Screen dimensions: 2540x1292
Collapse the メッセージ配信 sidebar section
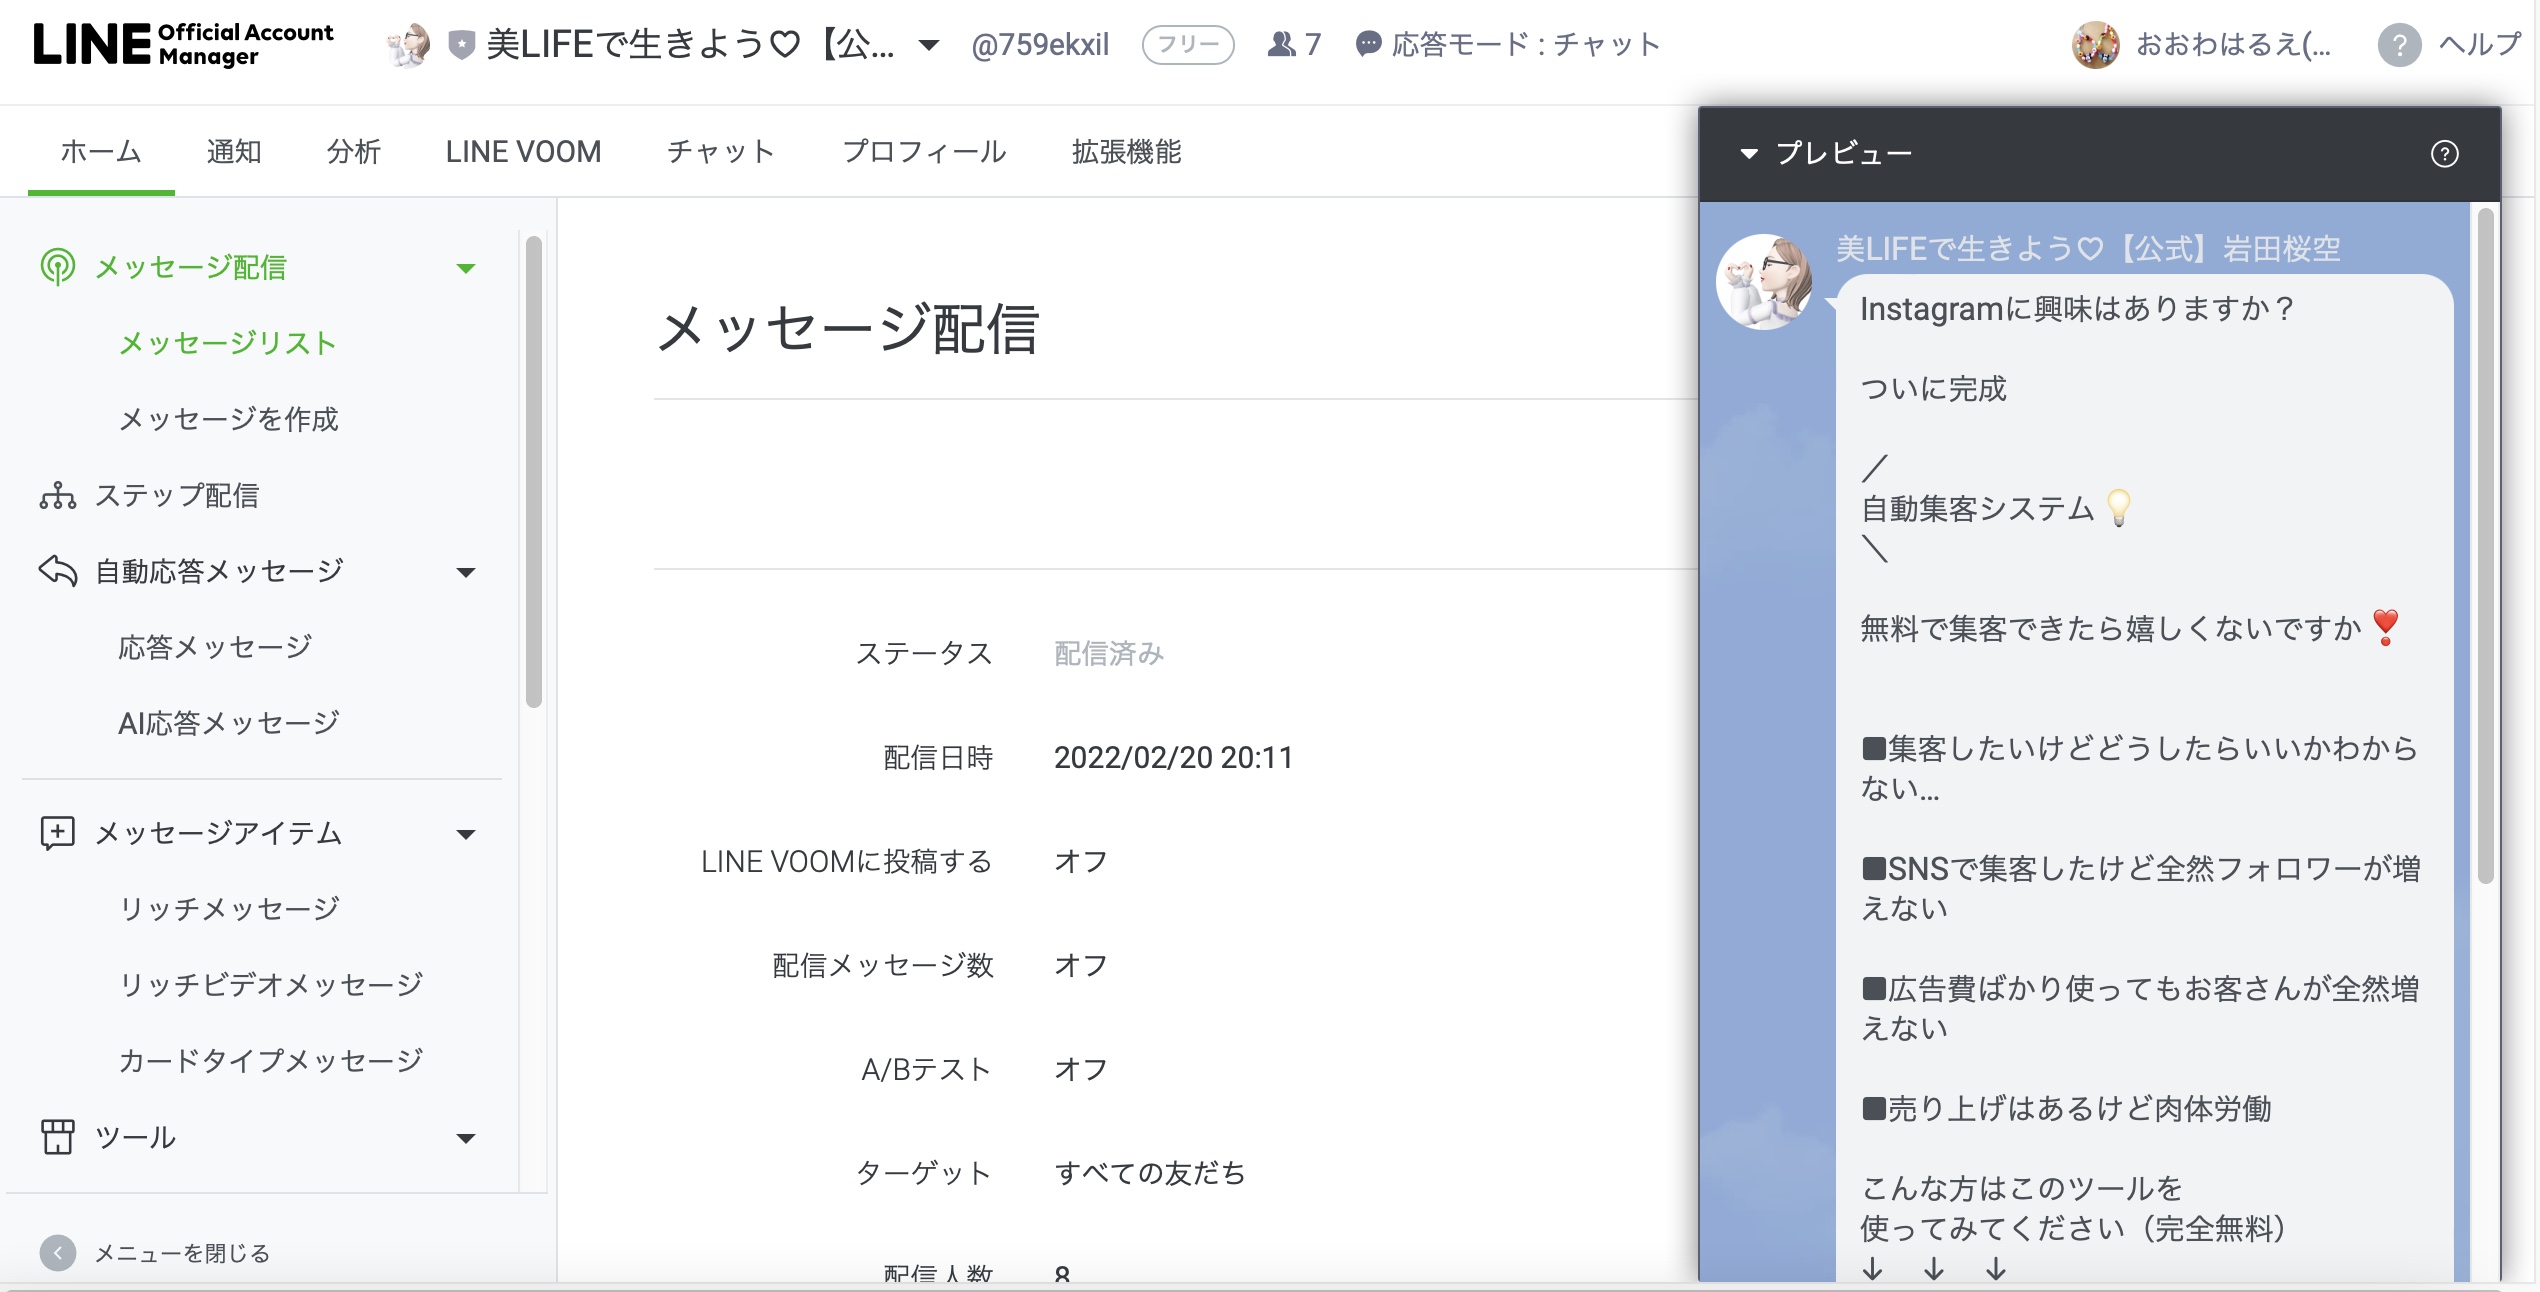pos(466,268)
